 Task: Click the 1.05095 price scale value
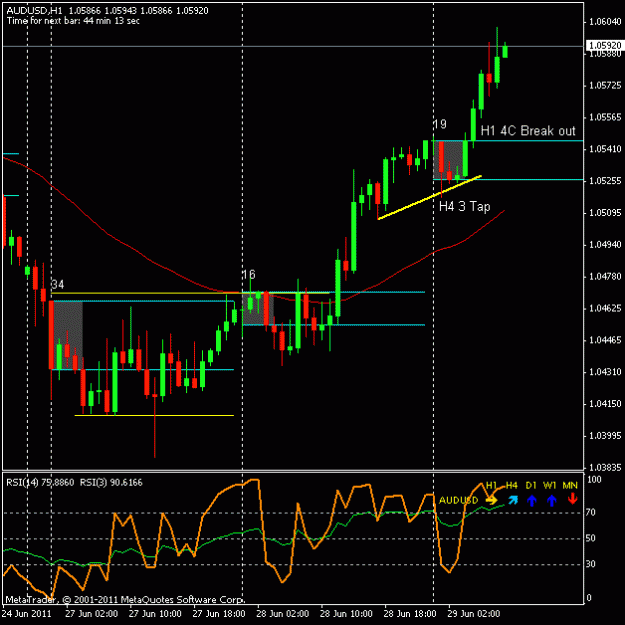tap(605, 213)
